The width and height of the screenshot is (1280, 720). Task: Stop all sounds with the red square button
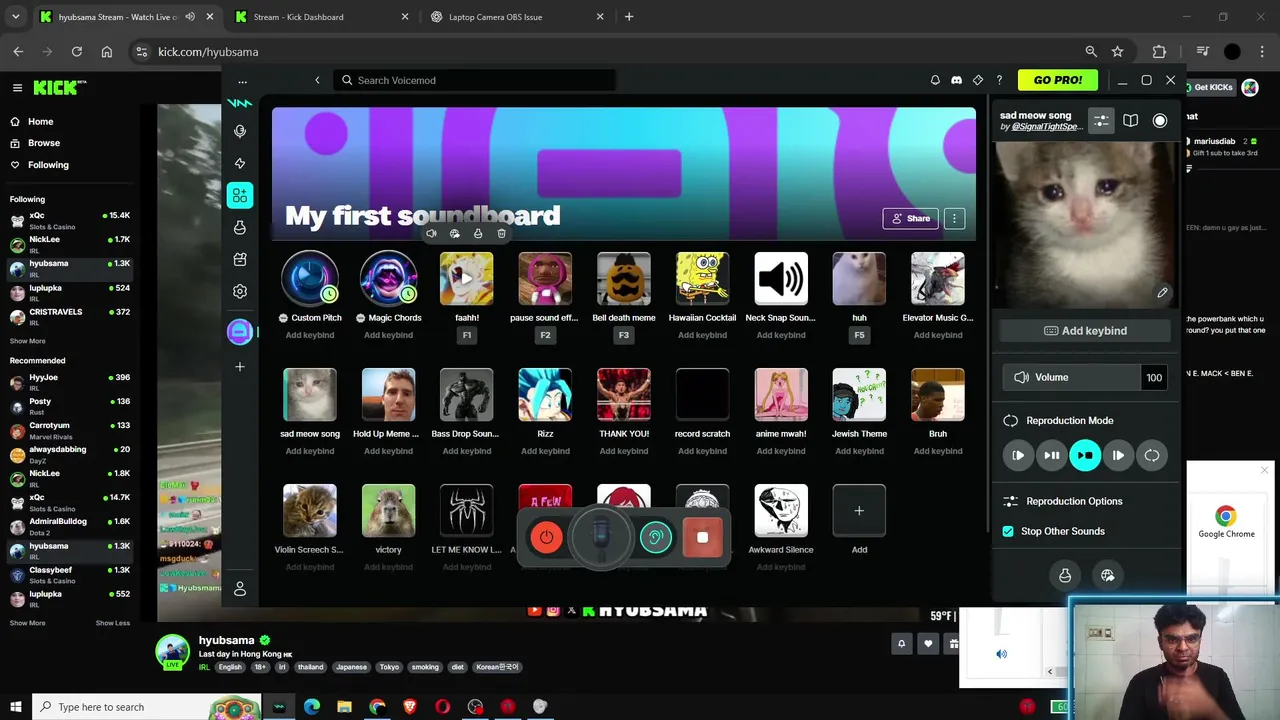[702, 538]
